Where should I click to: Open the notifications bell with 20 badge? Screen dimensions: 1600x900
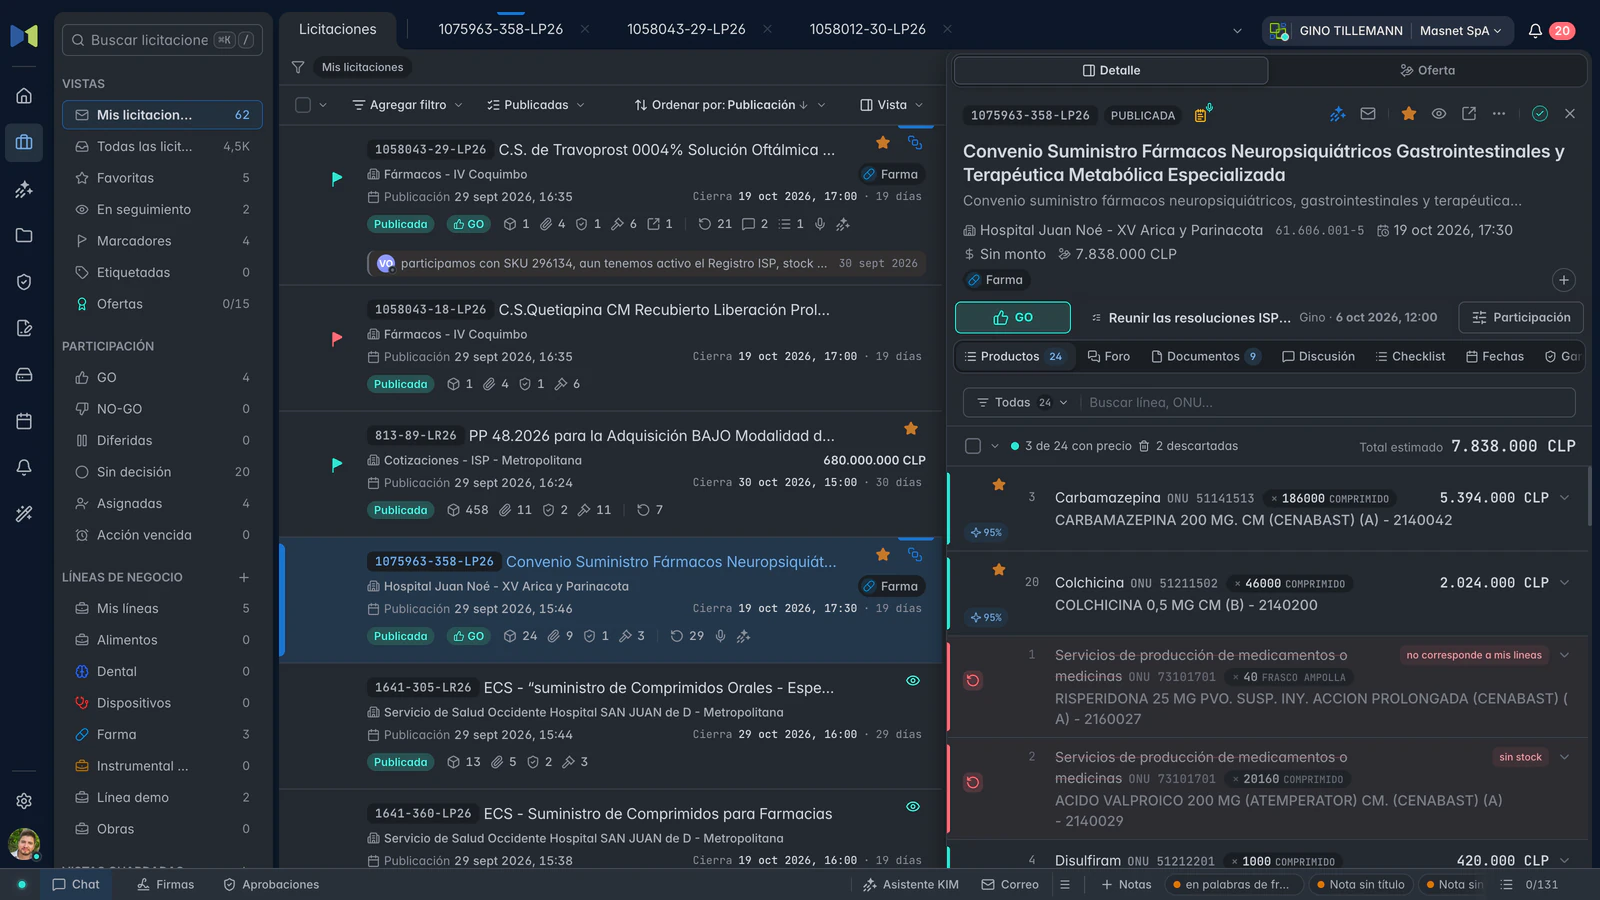[x=1535, y=31]
